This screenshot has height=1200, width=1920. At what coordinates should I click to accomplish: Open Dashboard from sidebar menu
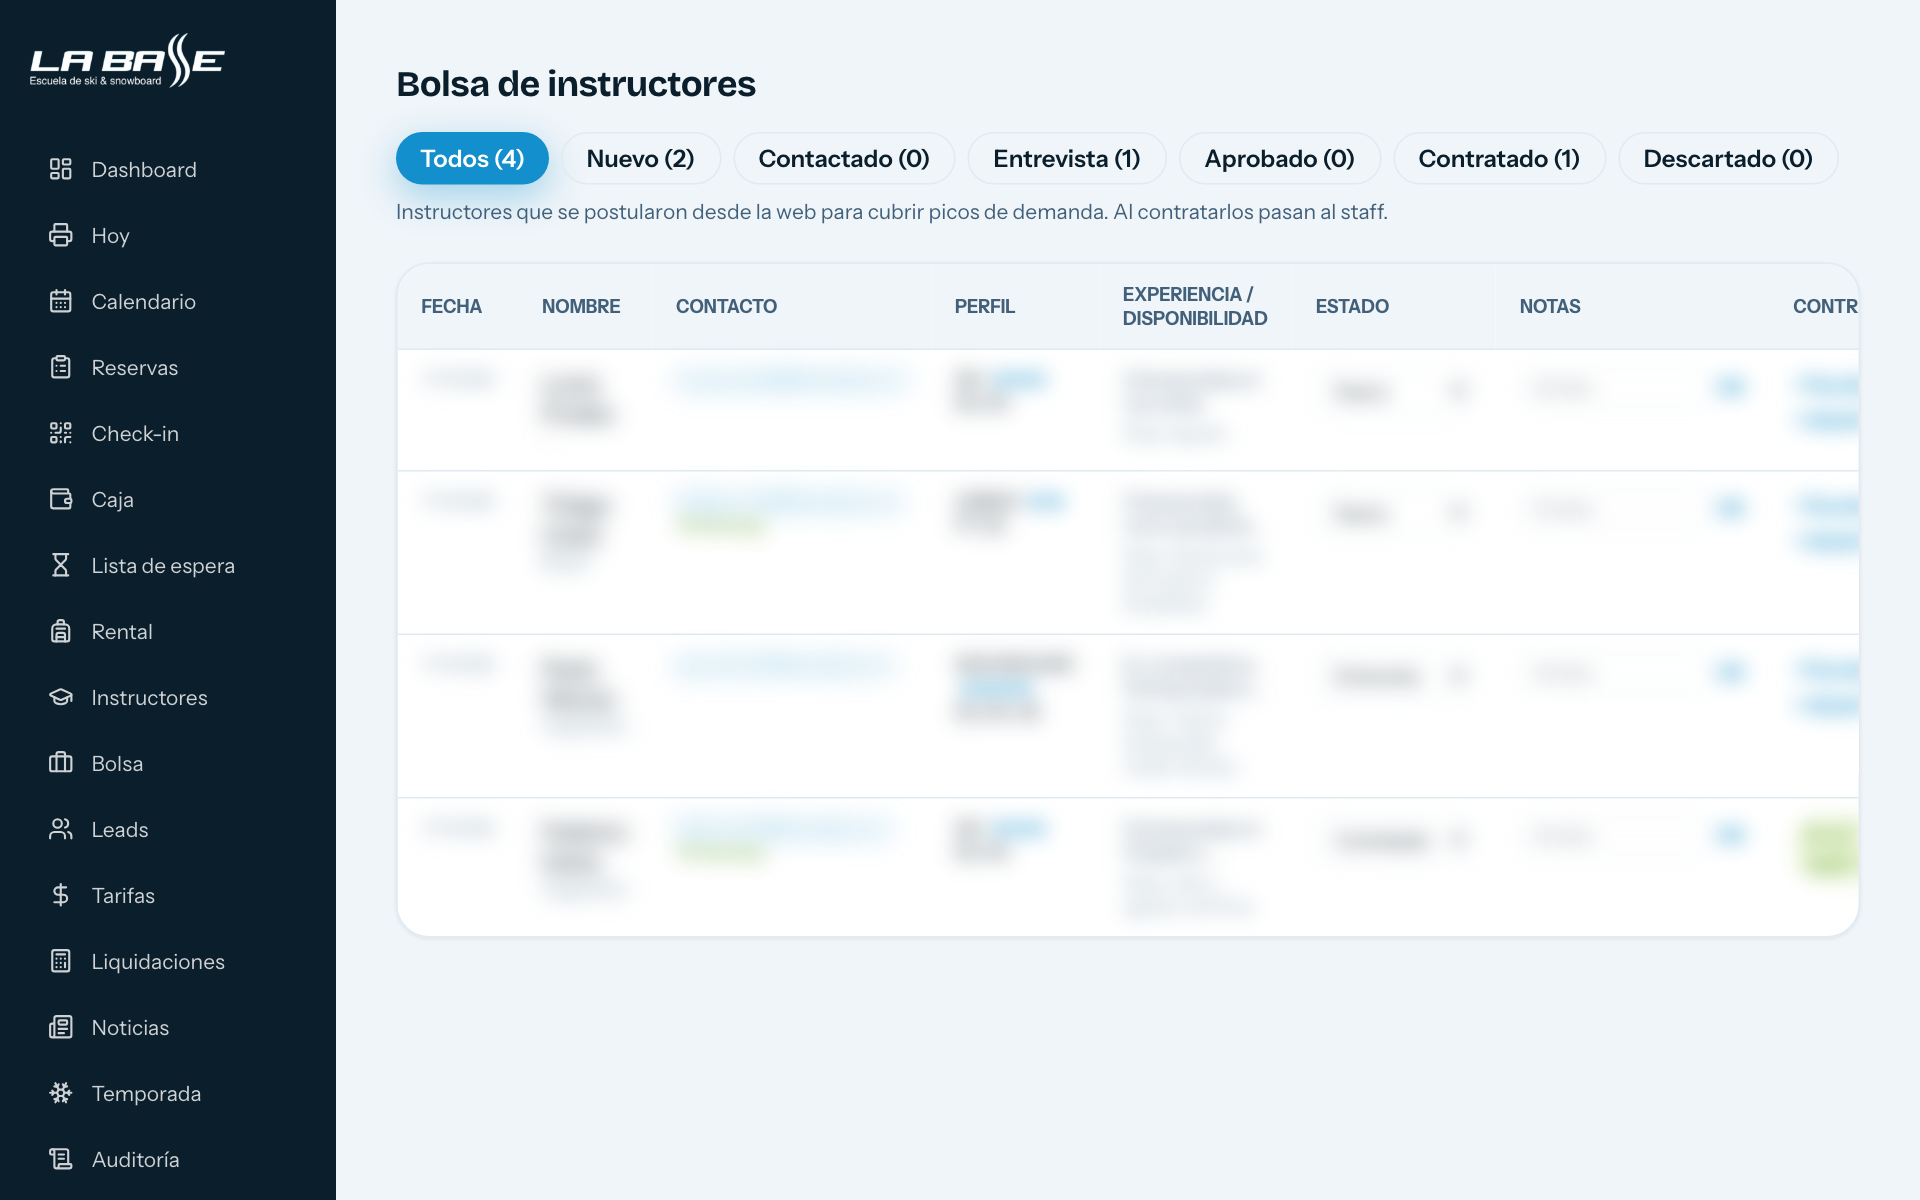[144, 169]
